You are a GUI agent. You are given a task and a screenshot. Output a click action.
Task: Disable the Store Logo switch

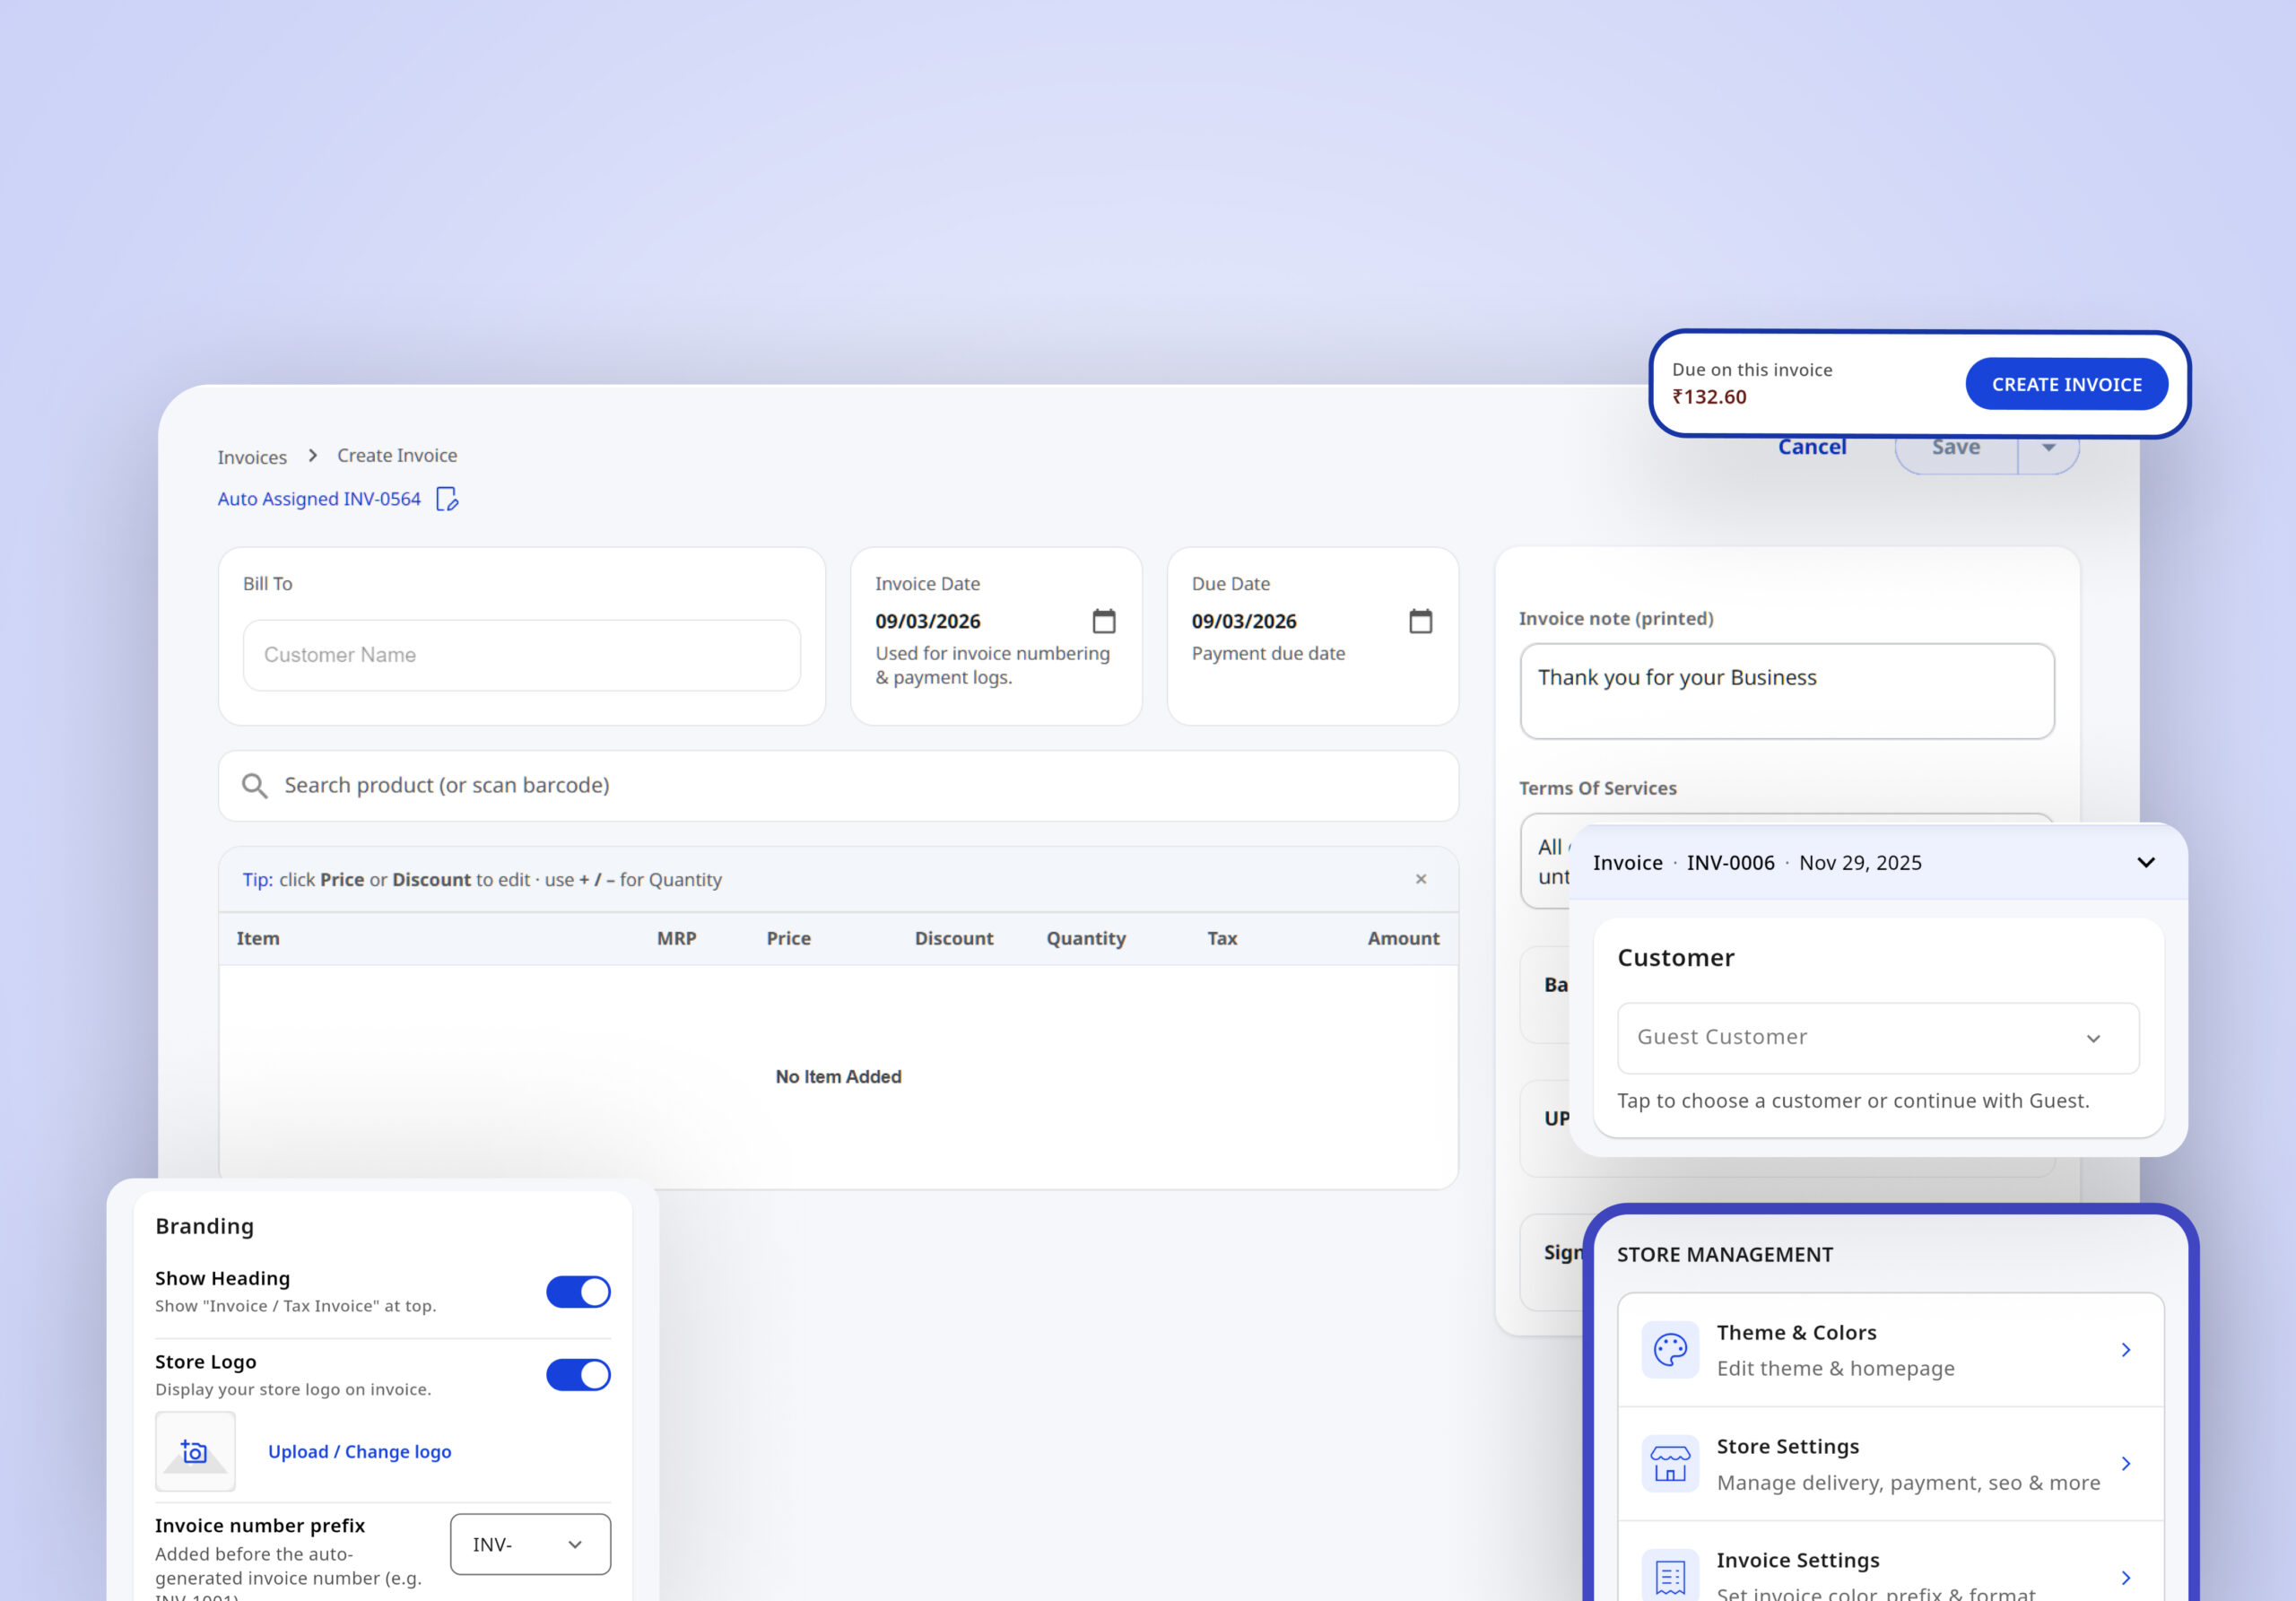pos(578,1375)
